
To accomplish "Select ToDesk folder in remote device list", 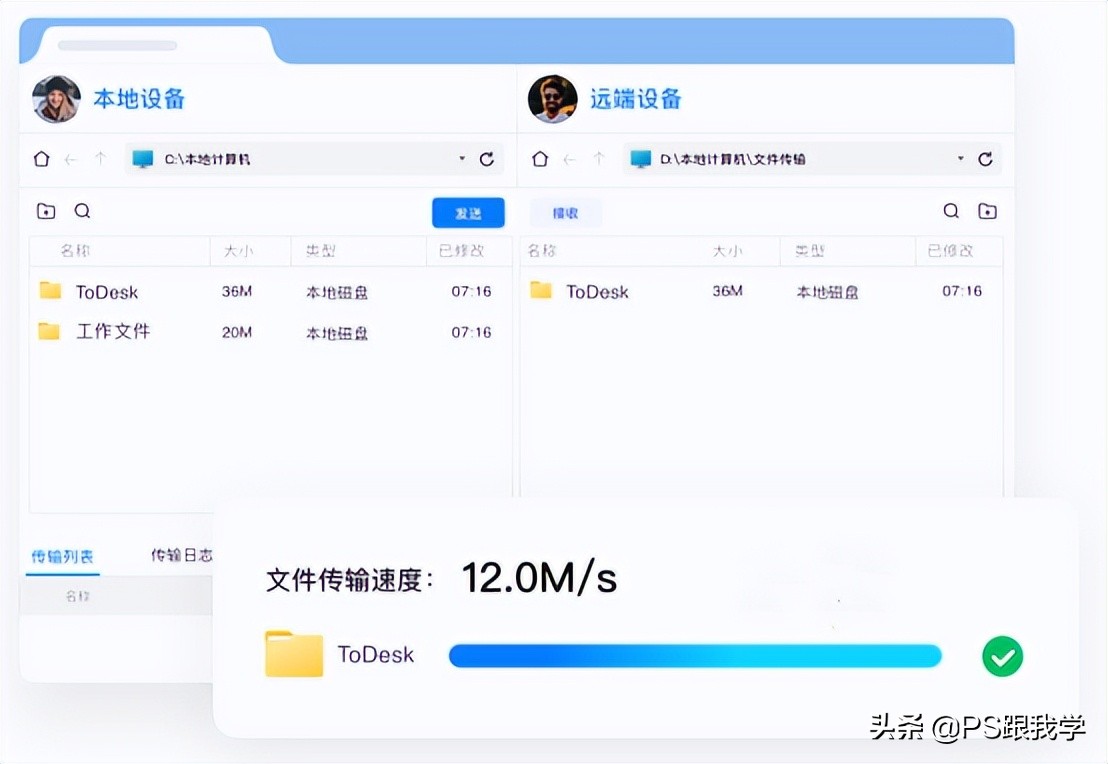I will [596, 291].
